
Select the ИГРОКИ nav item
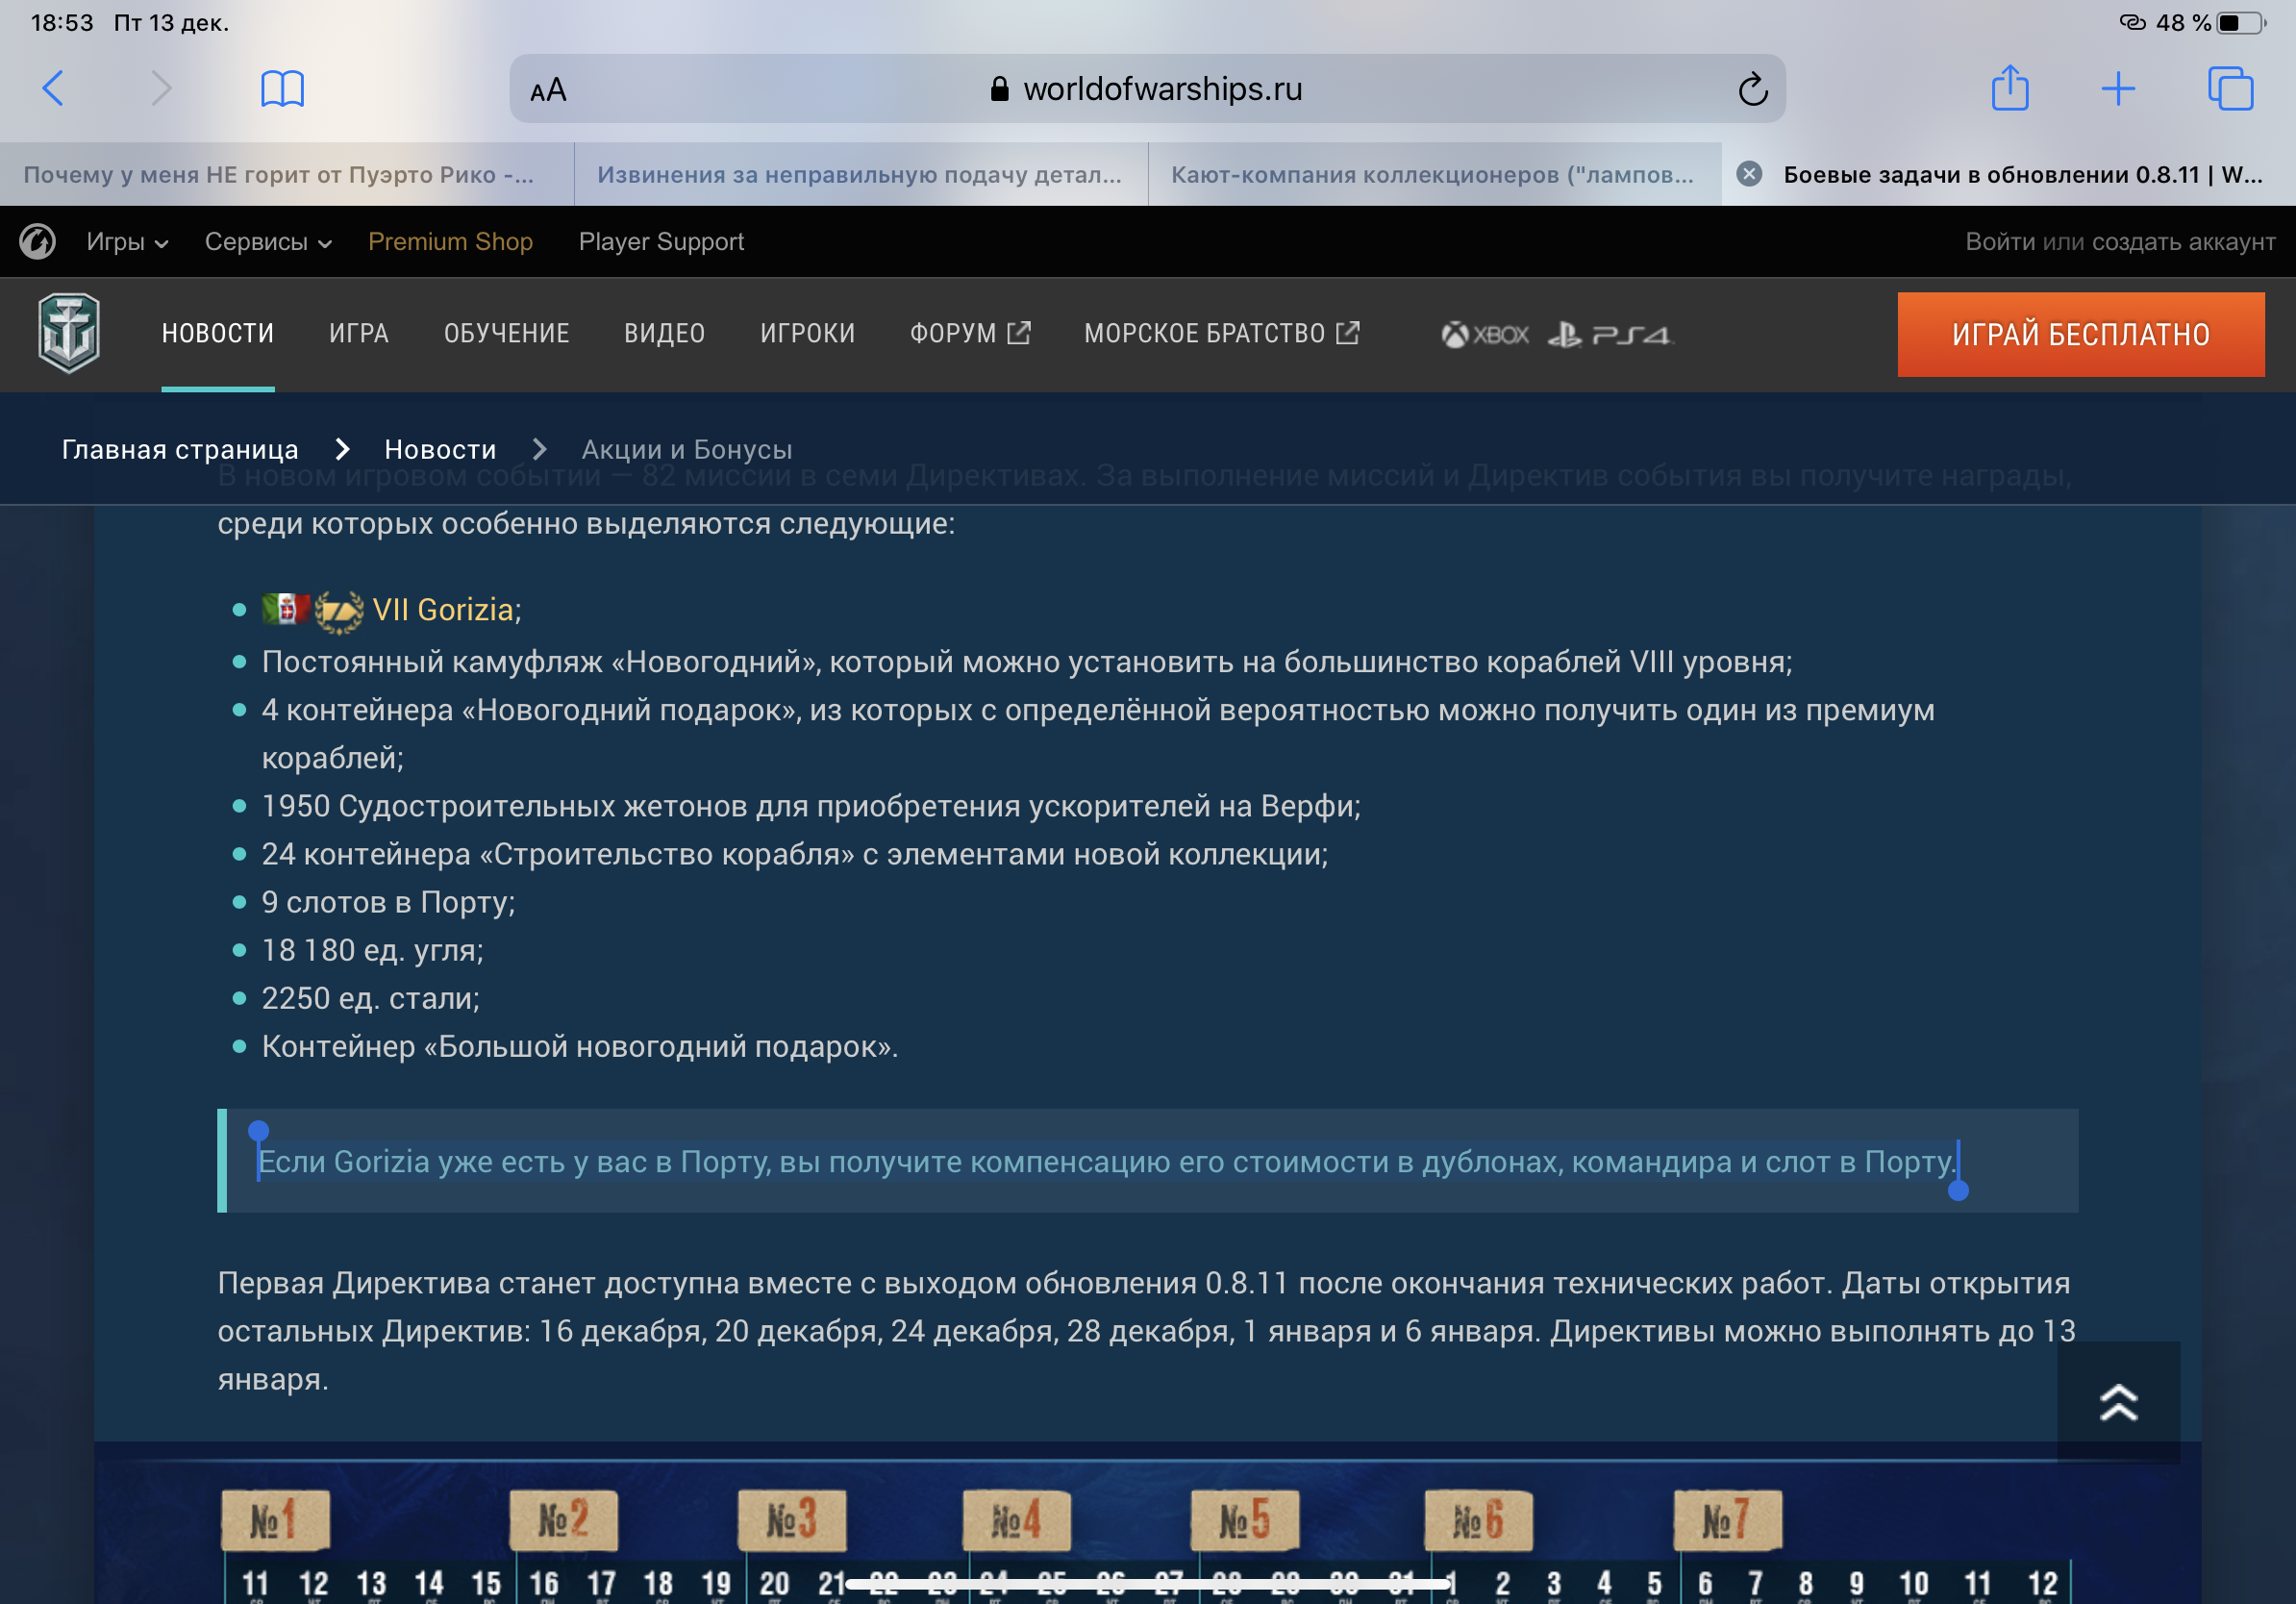click(808, 333)
